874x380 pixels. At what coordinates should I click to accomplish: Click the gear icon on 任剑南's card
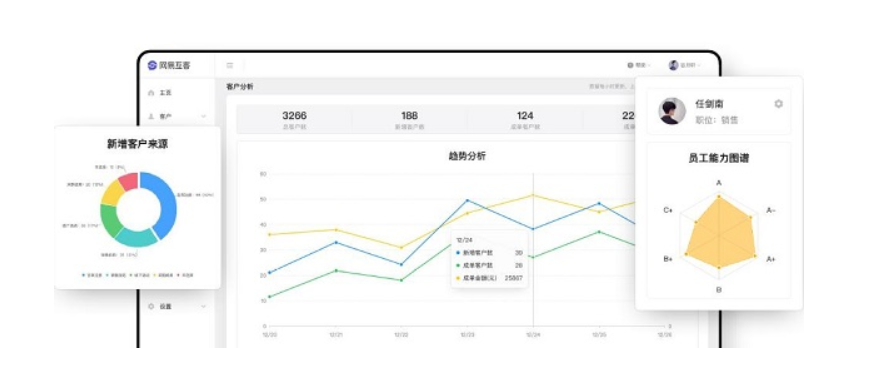click(x=779, y=104)
